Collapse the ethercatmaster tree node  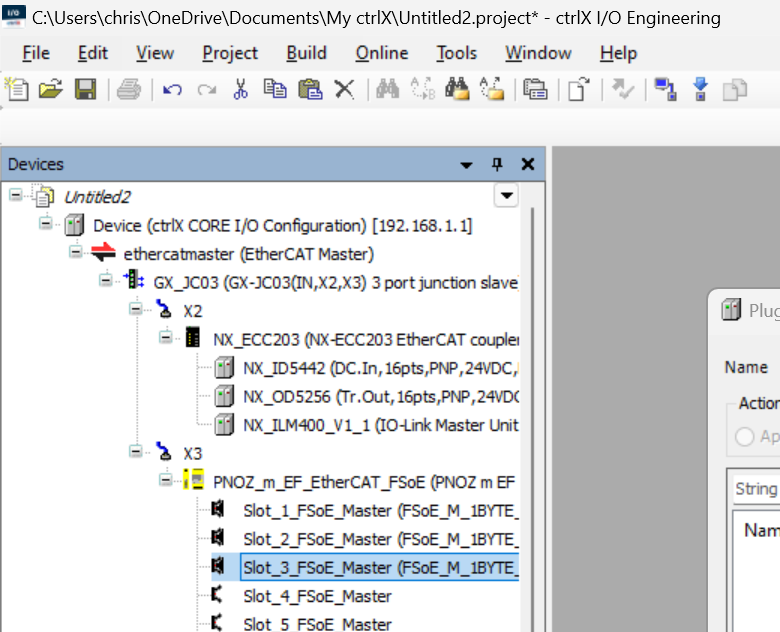pyautogui.click(x=76, y=252)
